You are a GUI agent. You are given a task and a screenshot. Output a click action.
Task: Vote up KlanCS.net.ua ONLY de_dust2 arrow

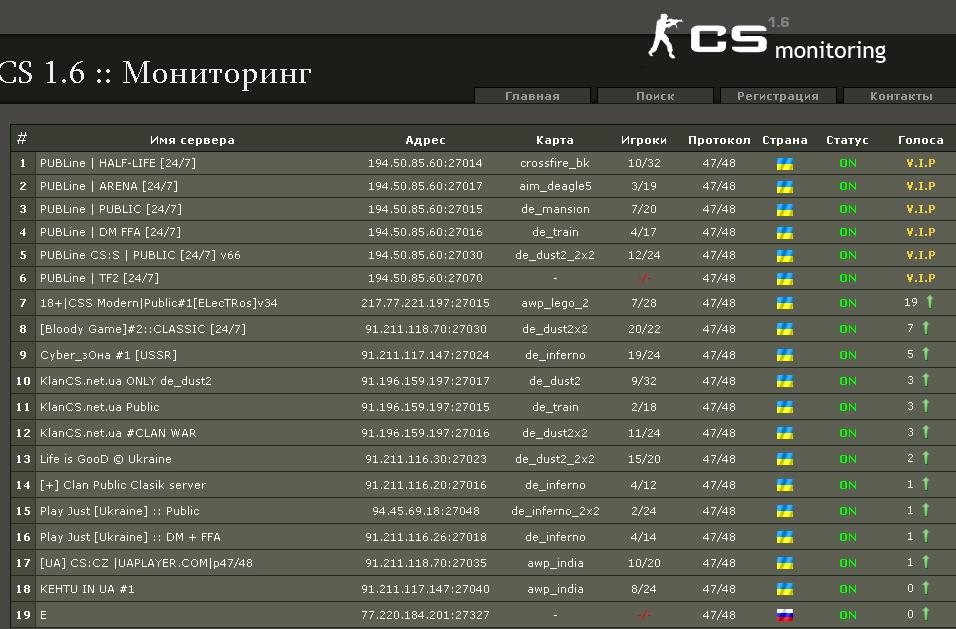tap(926, 380)
